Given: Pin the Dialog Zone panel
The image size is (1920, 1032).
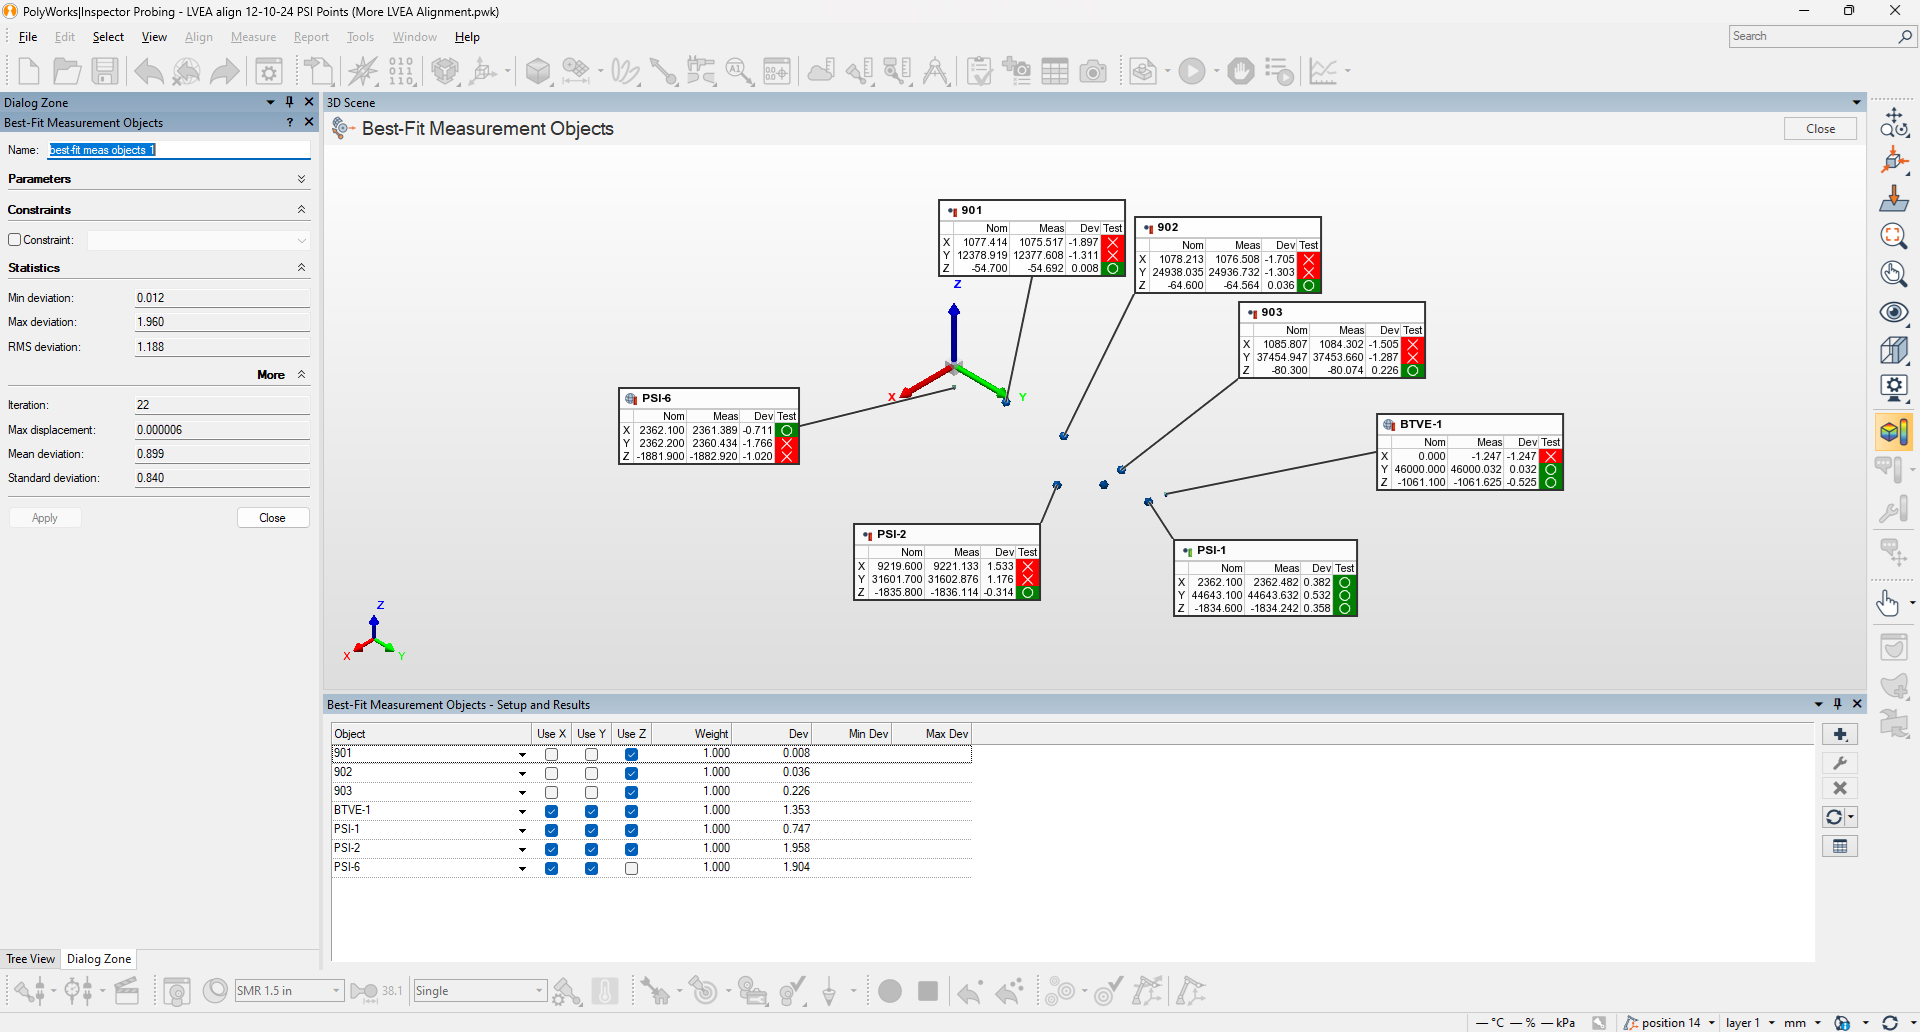Looking at the screenshot, I should coord(289,102).
